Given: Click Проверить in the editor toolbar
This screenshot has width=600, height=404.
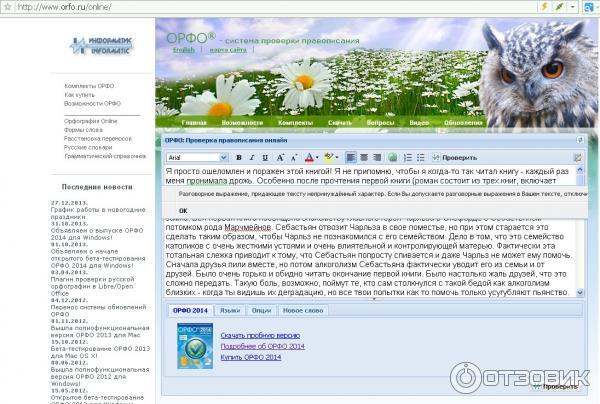Looking at the screenshot, I should tap(455, 157).
